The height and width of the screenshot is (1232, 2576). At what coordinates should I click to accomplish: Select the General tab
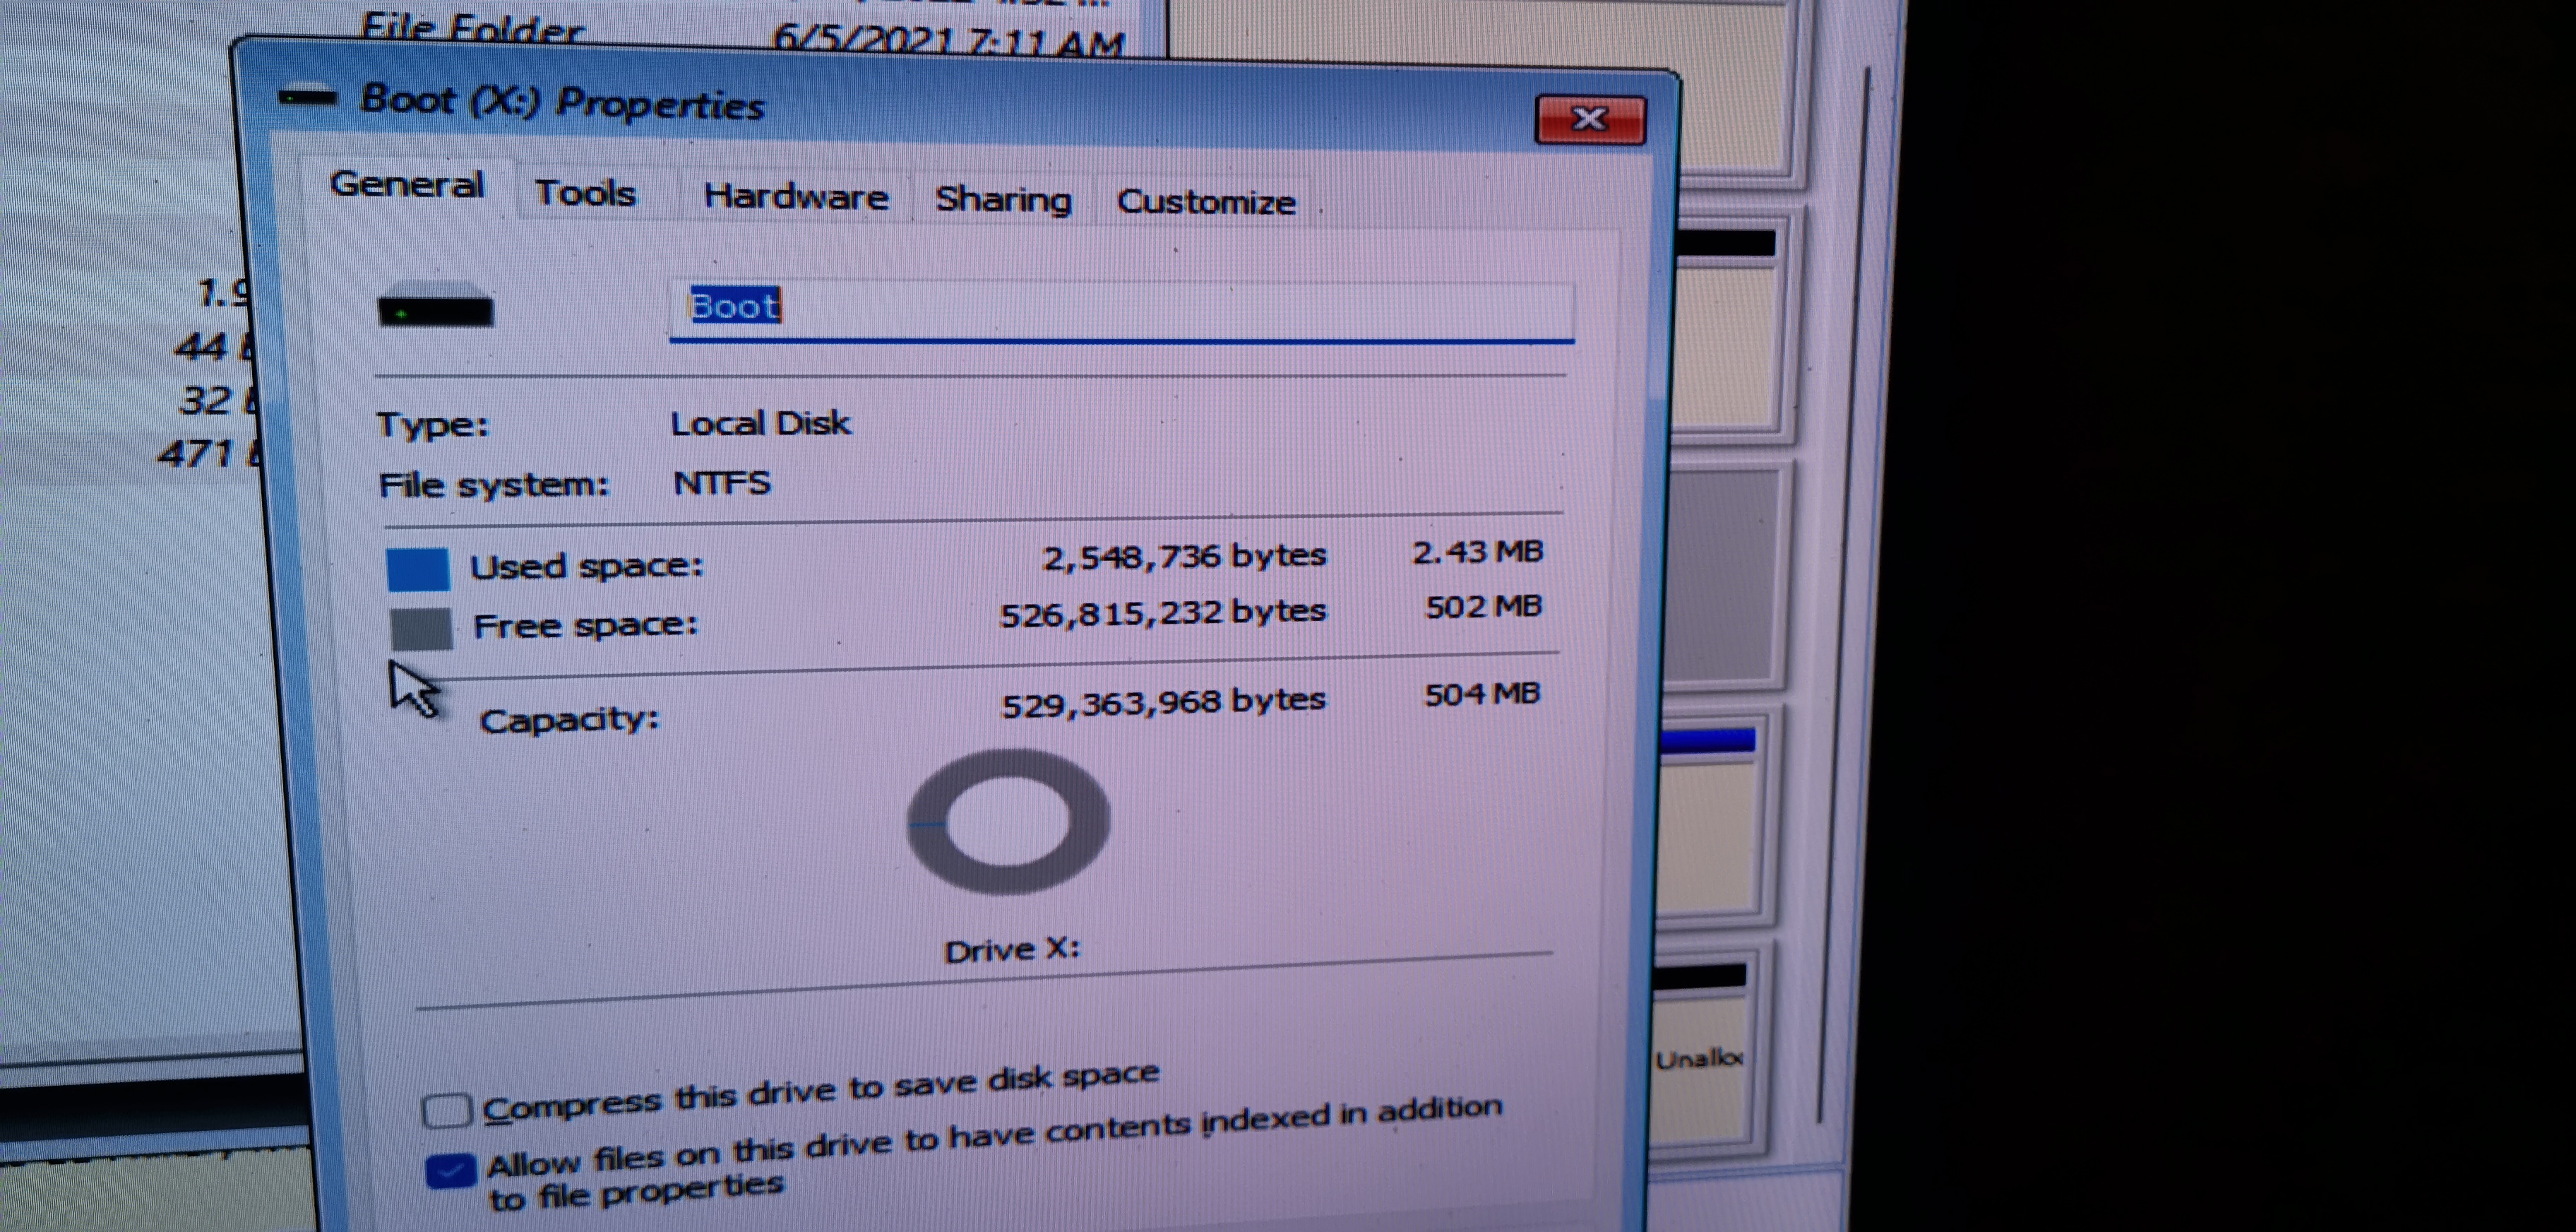pos(407,185)
